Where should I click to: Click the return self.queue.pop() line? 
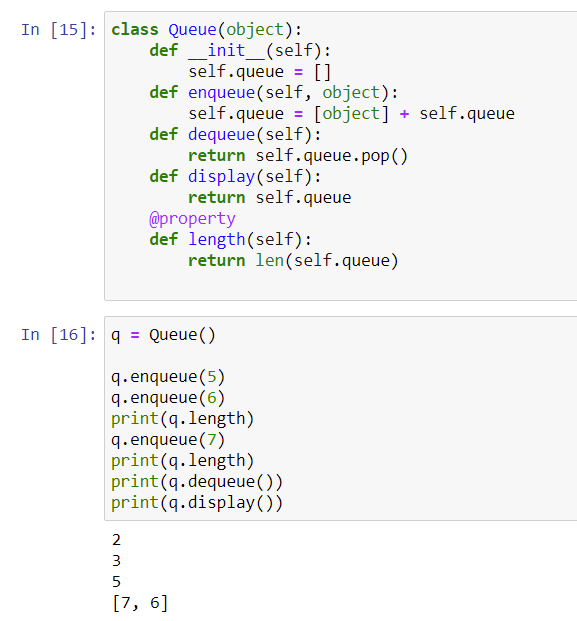tap(298, 156)
